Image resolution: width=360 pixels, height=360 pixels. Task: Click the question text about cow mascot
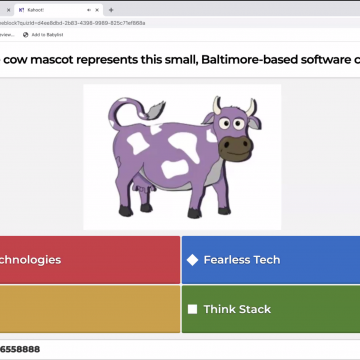(180, 60)
